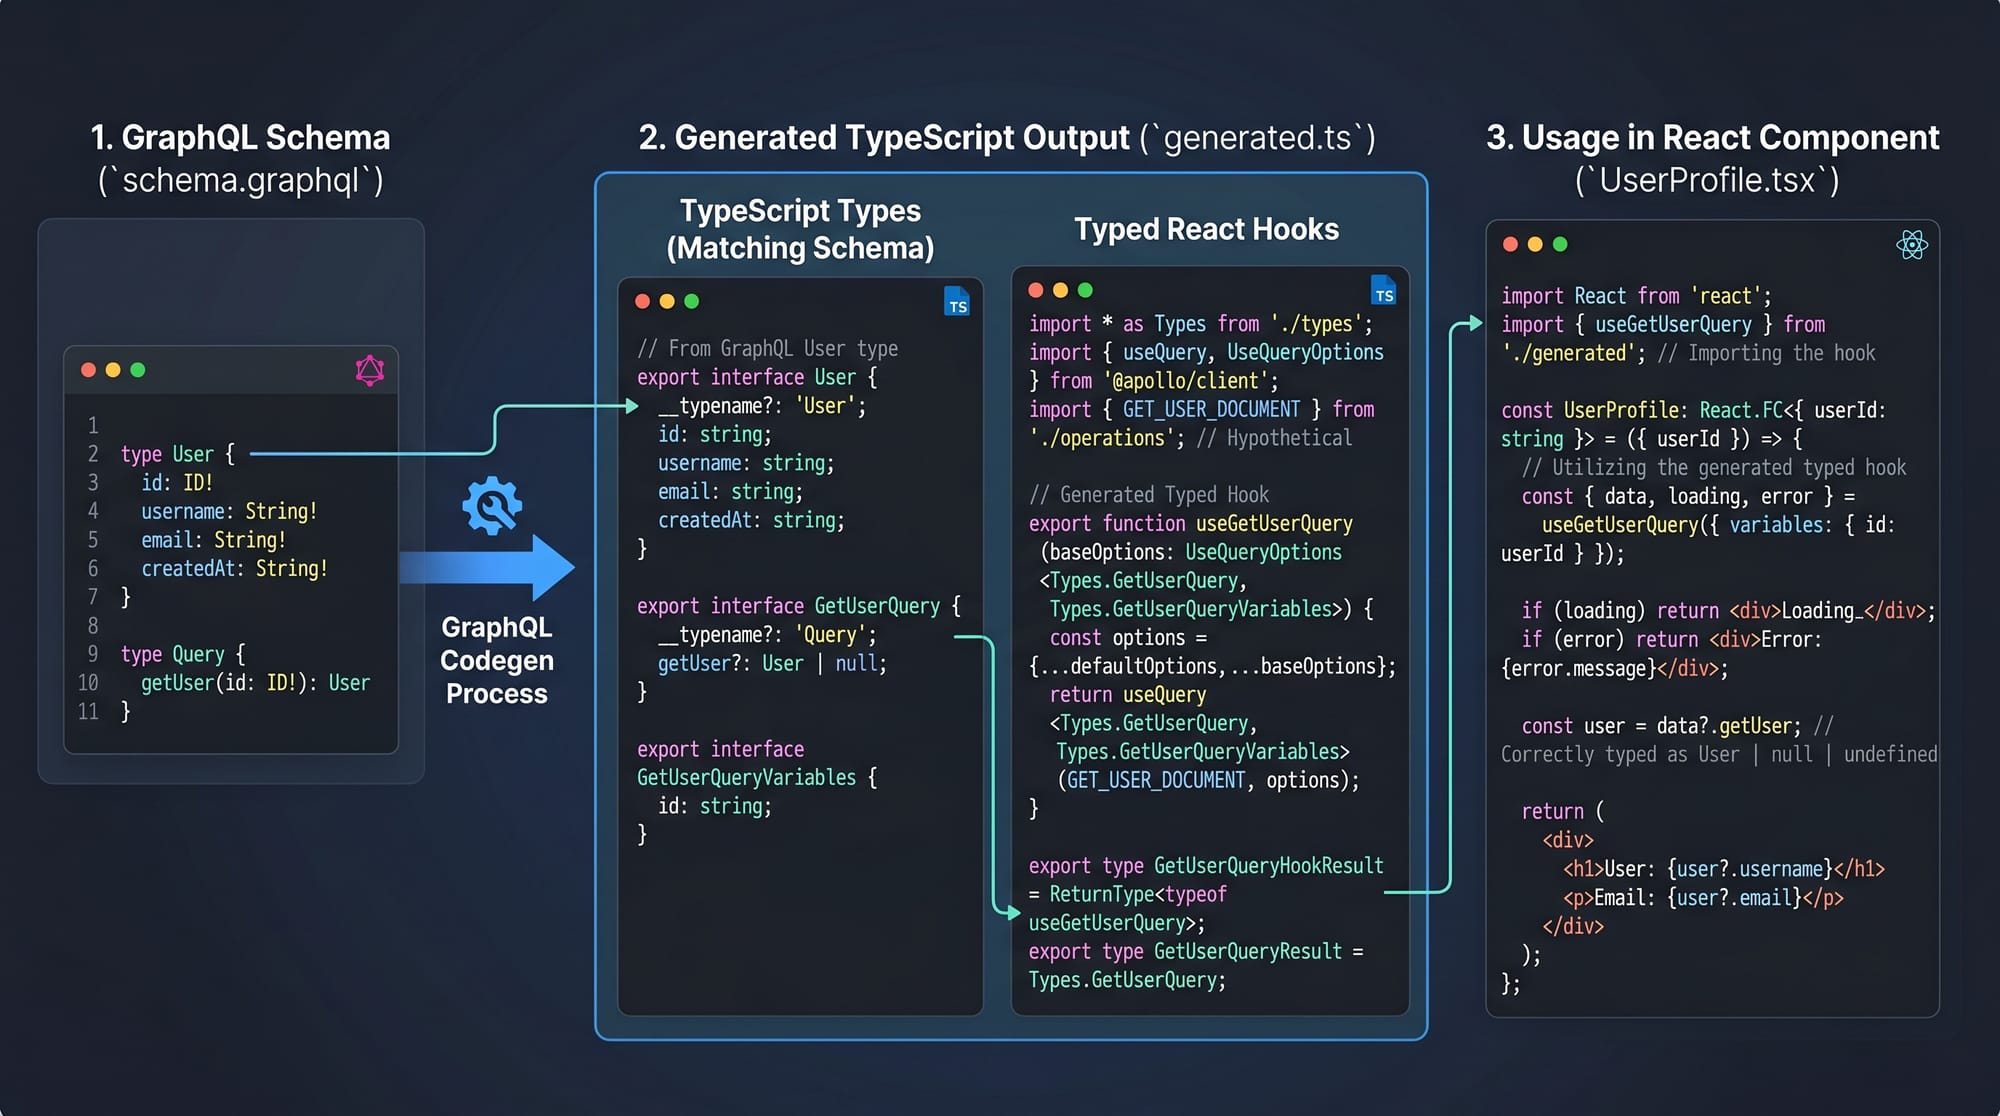Viewport: 2000px width, 1116px height.
Task: Click 'type Query {' on schema line 9
Action: (183, 655)
